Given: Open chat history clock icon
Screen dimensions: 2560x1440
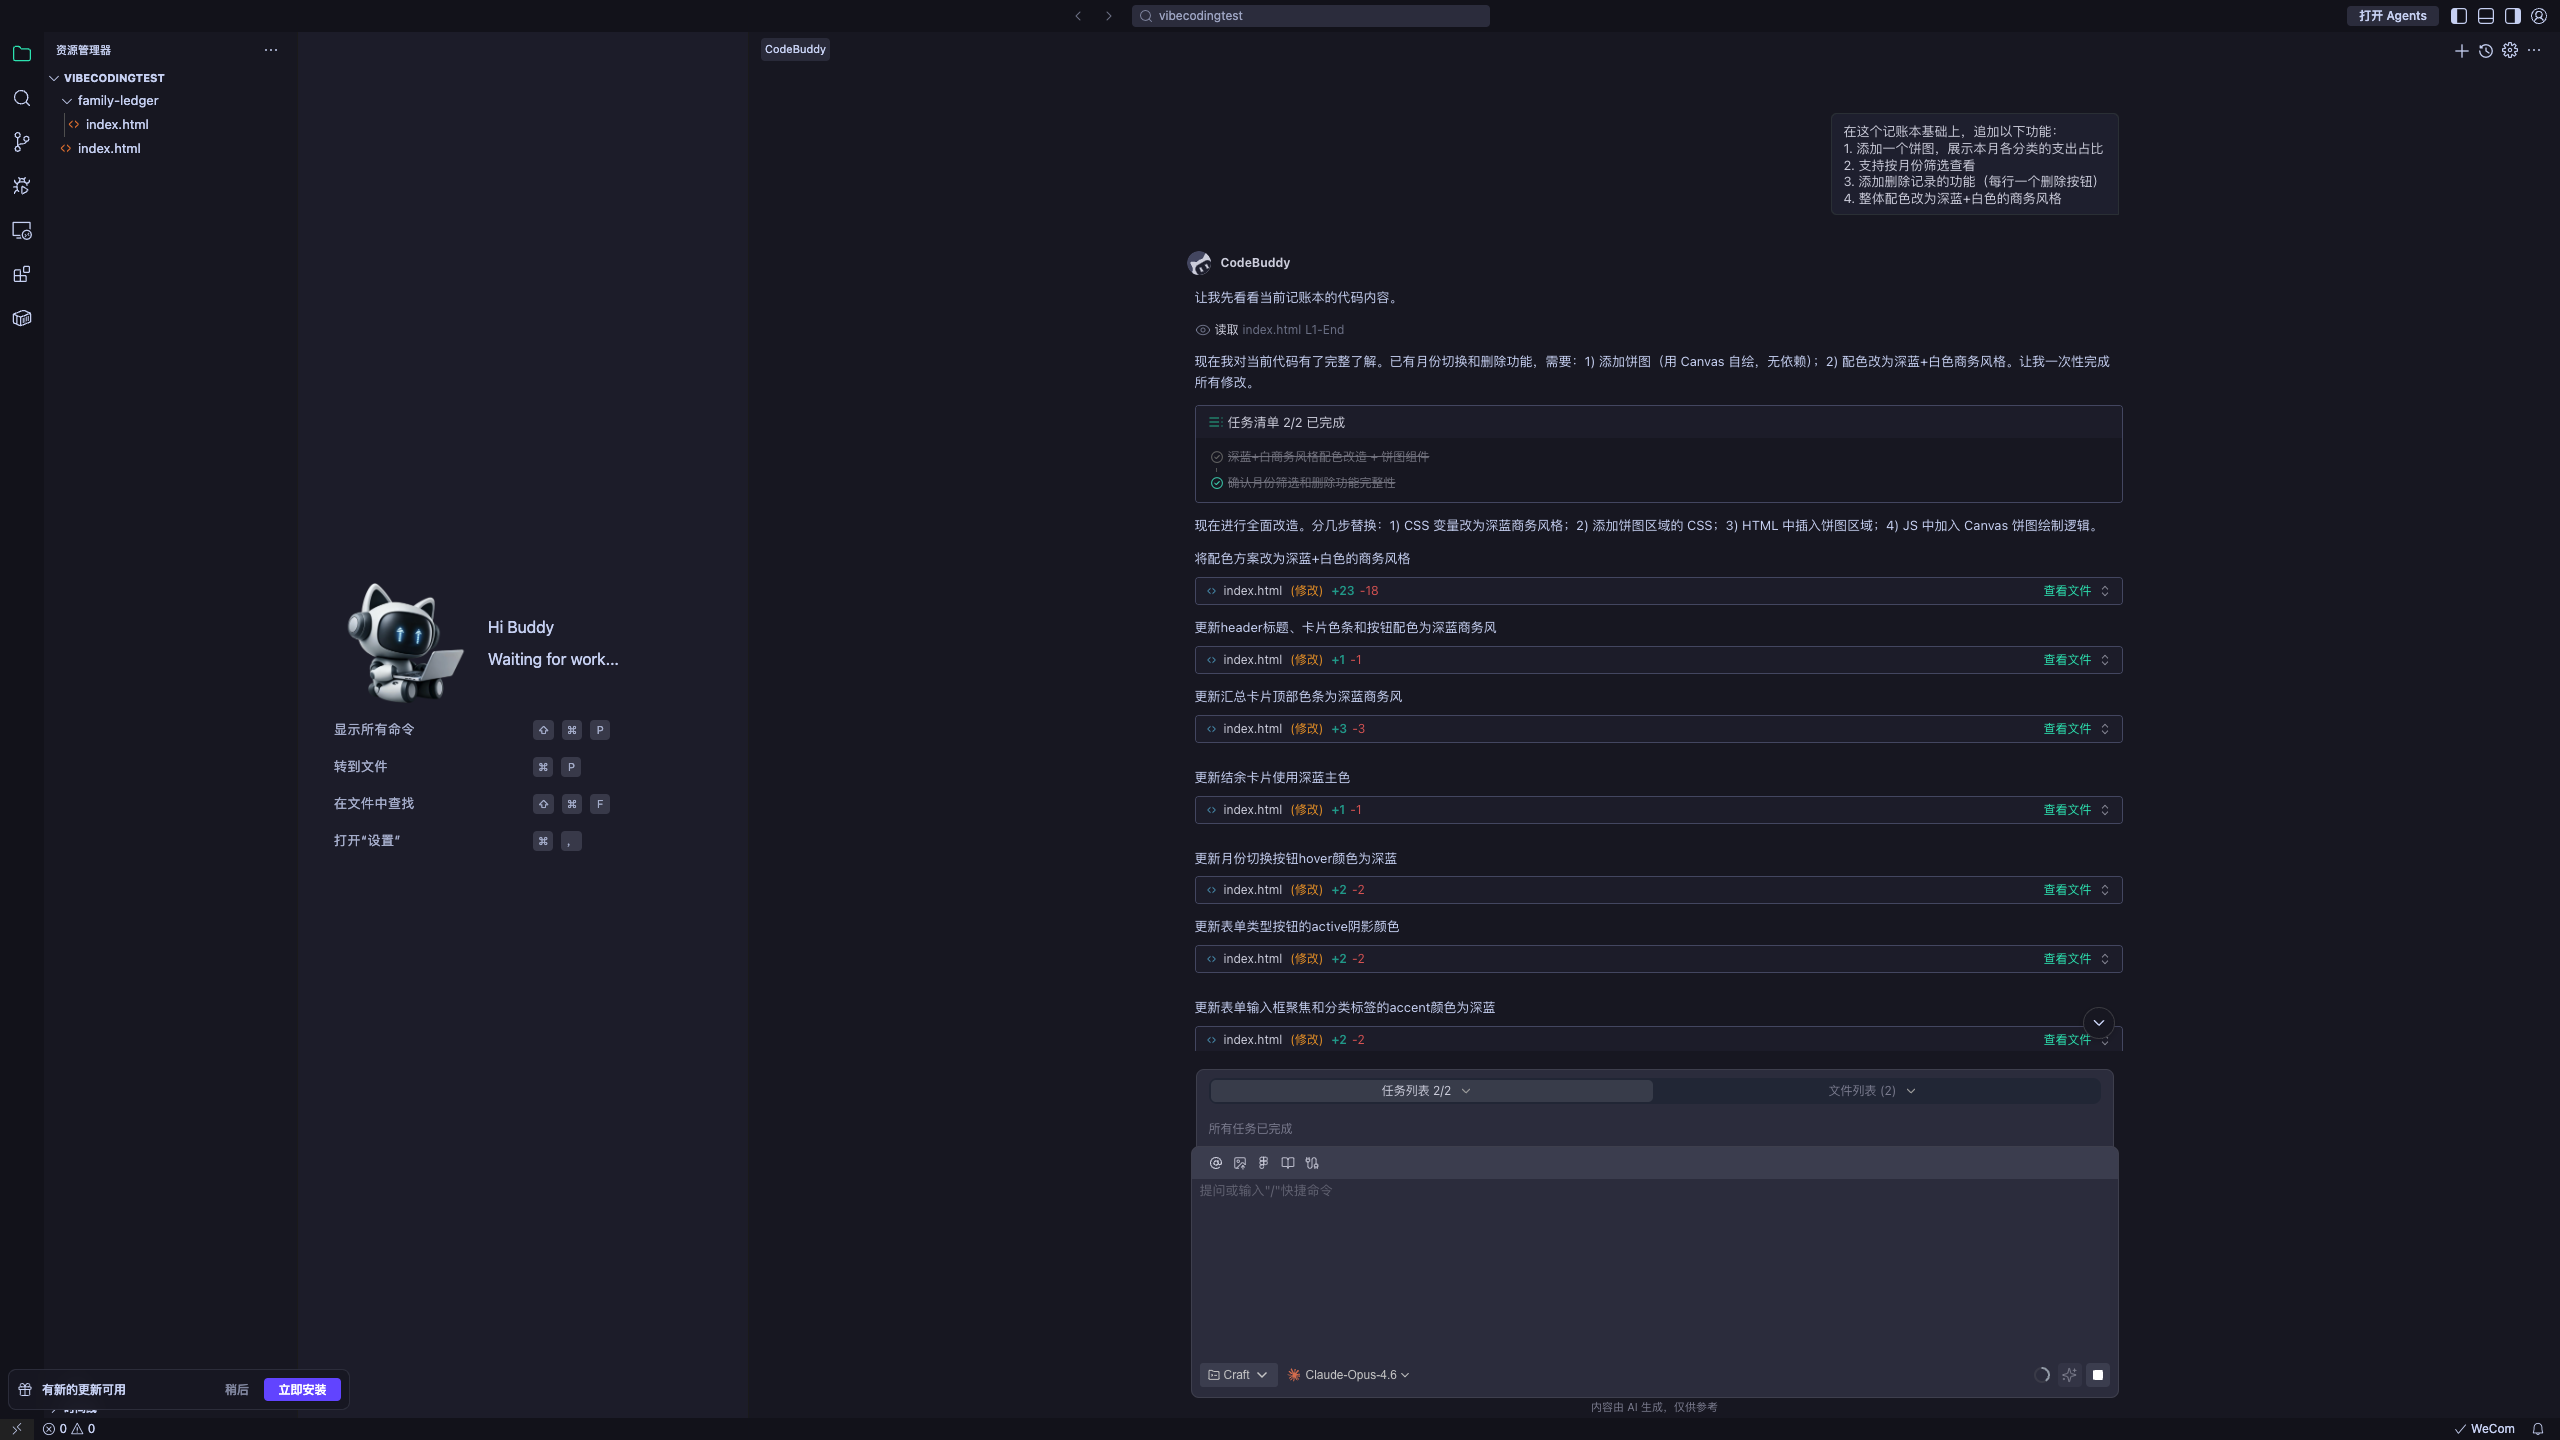Looking at the screenshot, I should coord(2486,50).
